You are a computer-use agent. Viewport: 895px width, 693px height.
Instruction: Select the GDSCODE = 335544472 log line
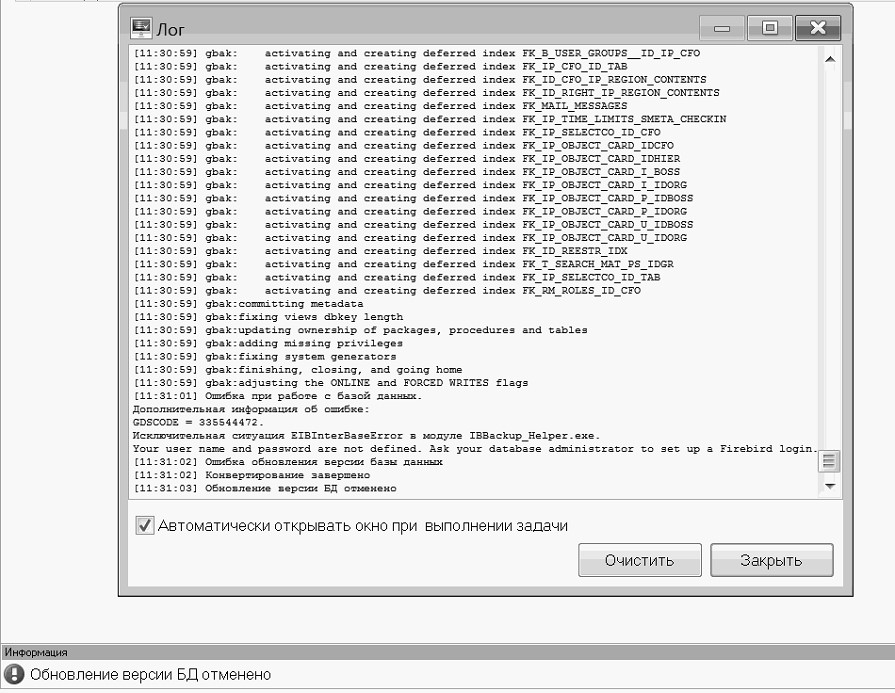point(197,422)
